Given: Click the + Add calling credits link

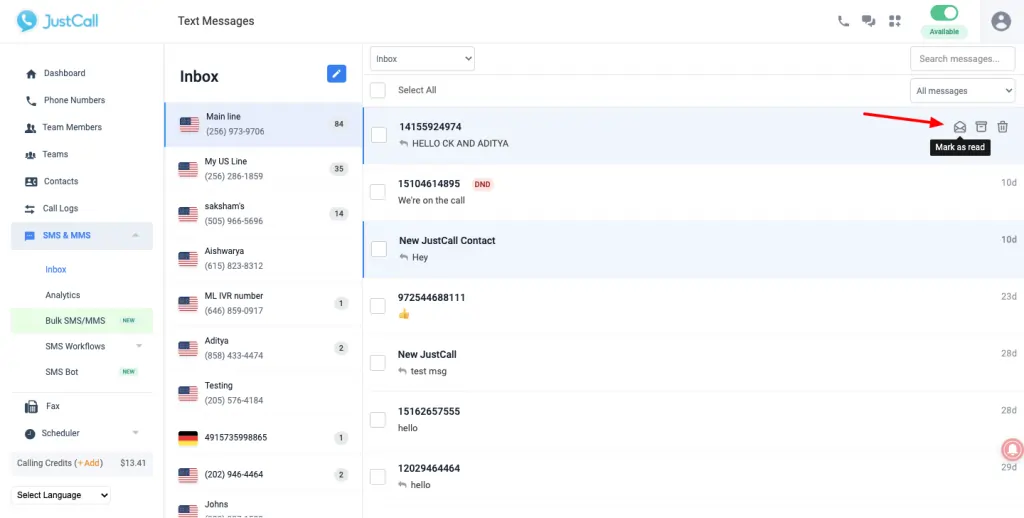Looking at the screenshot, I should tap(89, 462).
